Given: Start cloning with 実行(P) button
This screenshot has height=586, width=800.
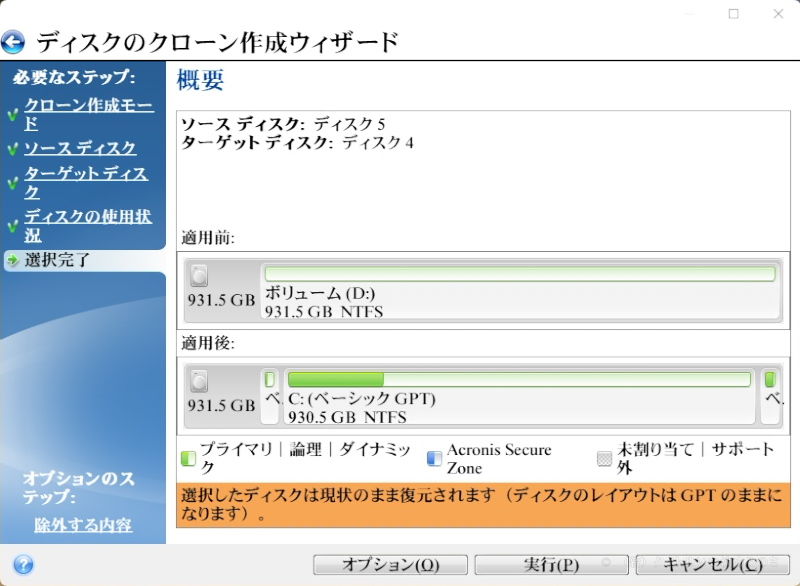Looking at the screenshot, I should [x=551, y=565].
